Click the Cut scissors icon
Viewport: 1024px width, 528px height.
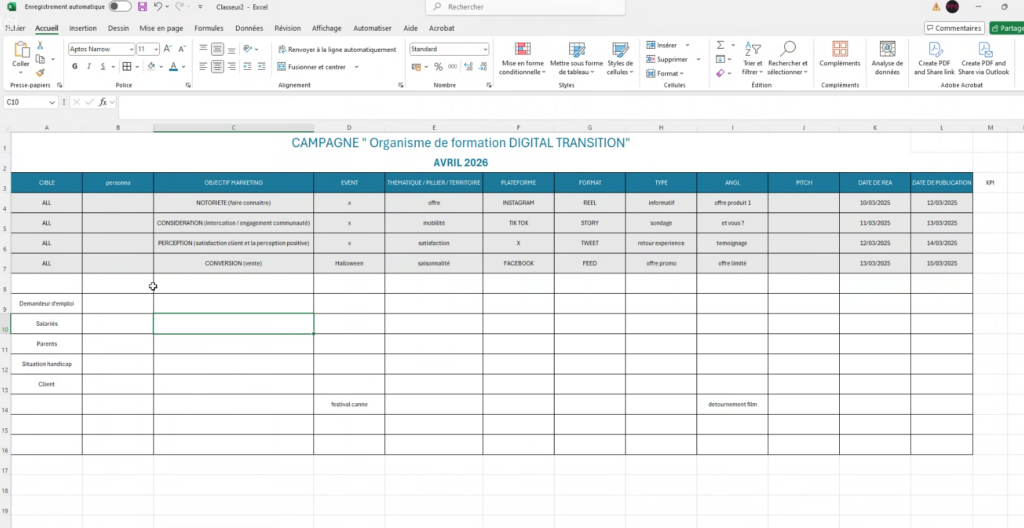tap(40, 46)
